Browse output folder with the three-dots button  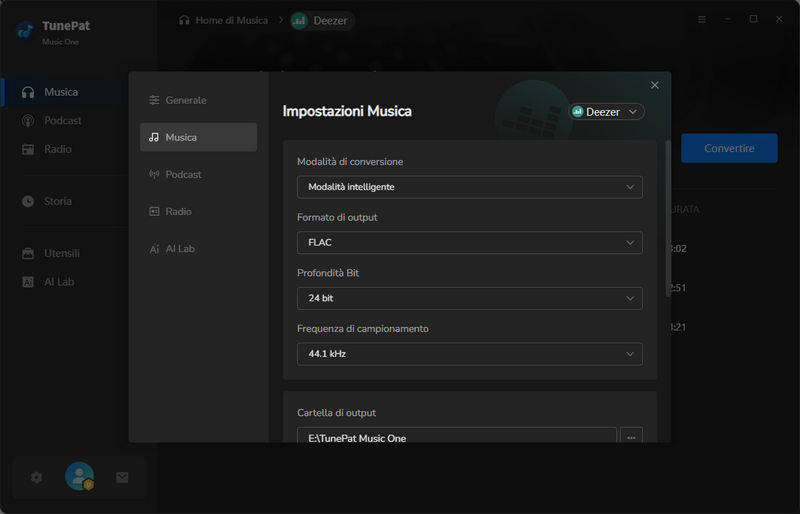click(631, 435)
